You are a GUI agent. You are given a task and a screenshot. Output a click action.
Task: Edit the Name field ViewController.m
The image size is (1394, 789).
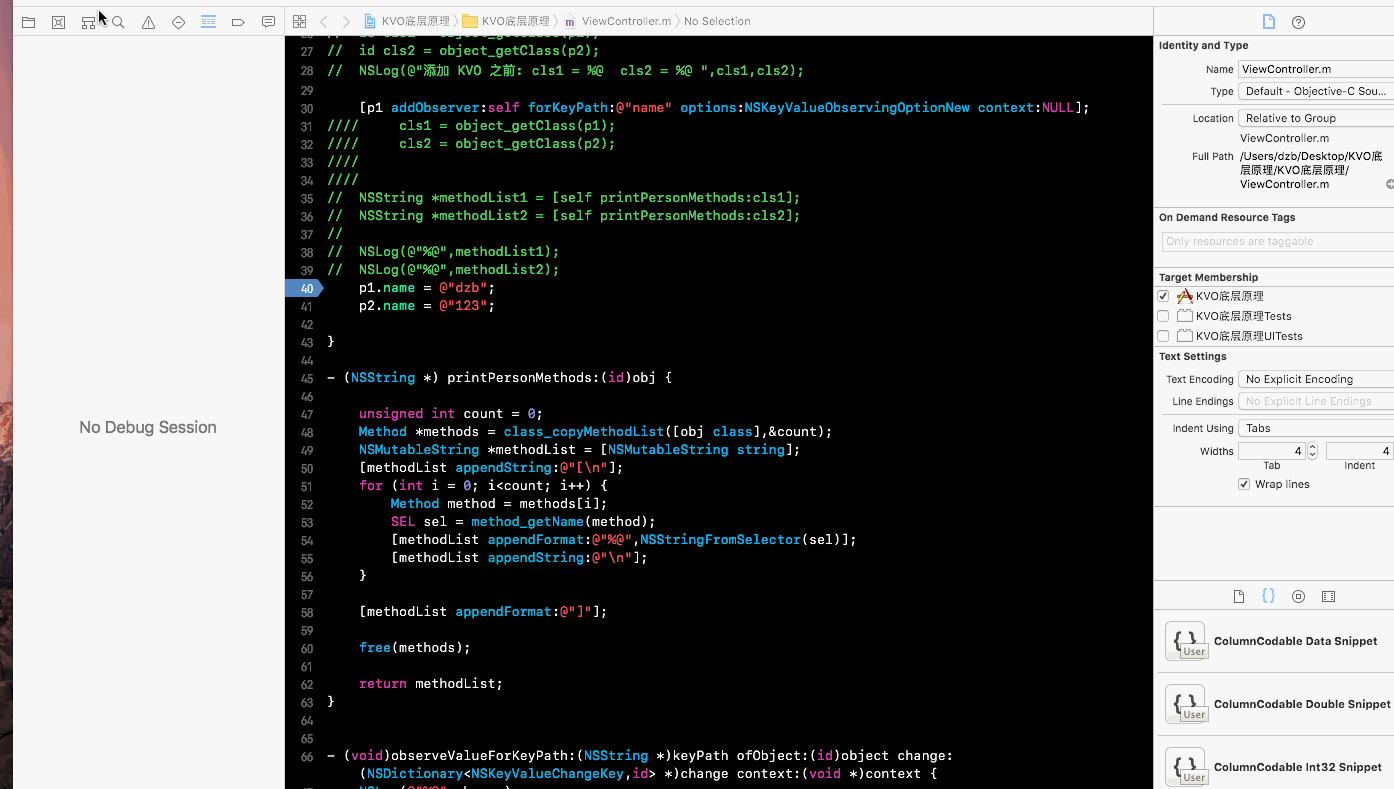[x=1316, y=69]
